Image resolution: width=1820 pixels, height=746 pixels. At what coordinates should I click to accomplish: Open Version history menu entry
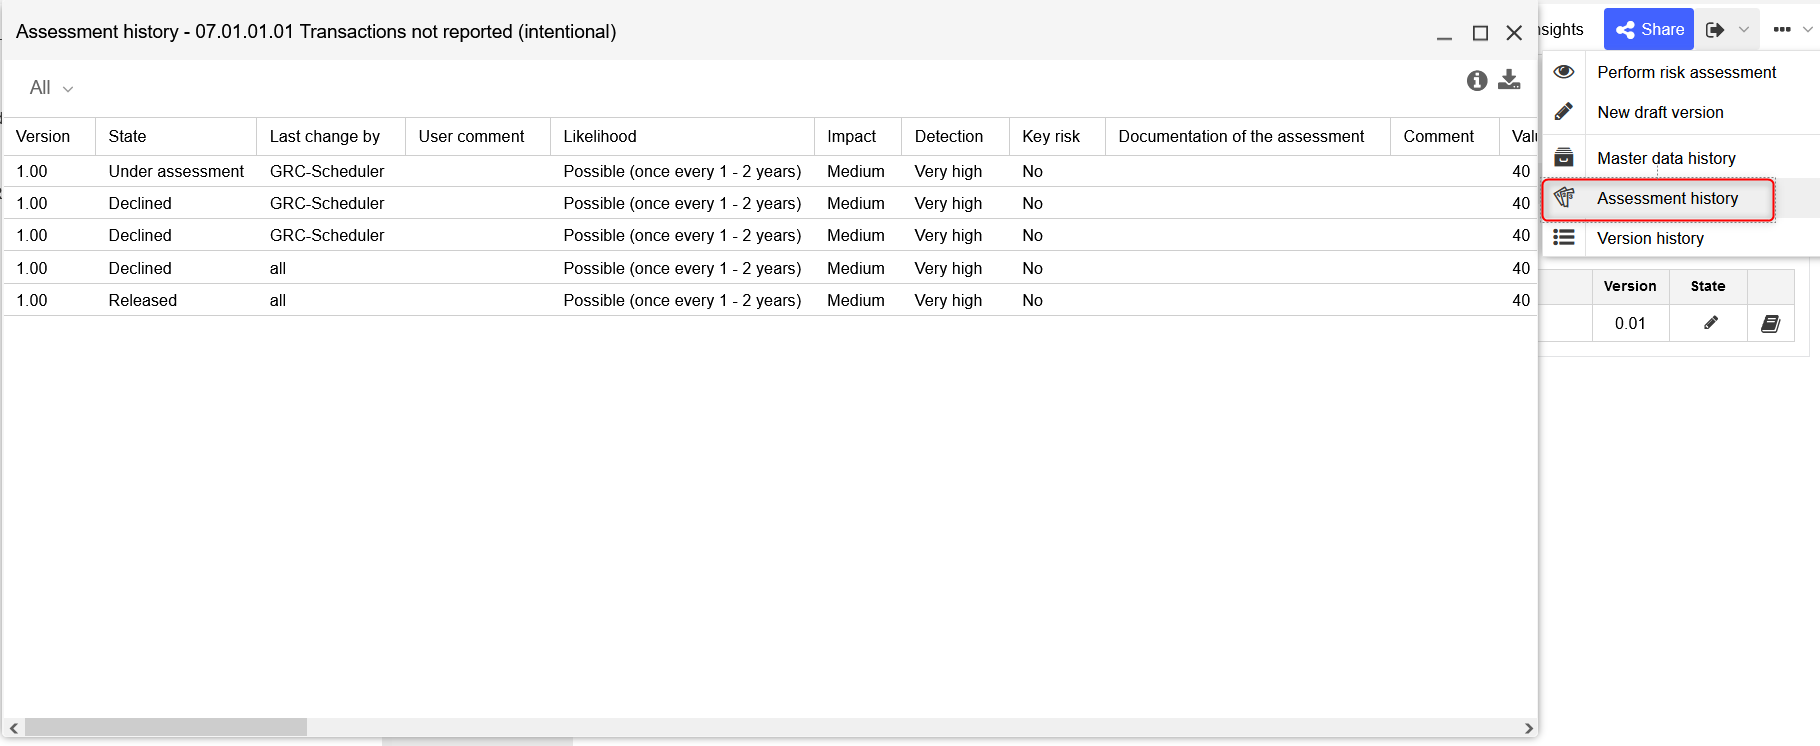click(x=1650, y=238)
